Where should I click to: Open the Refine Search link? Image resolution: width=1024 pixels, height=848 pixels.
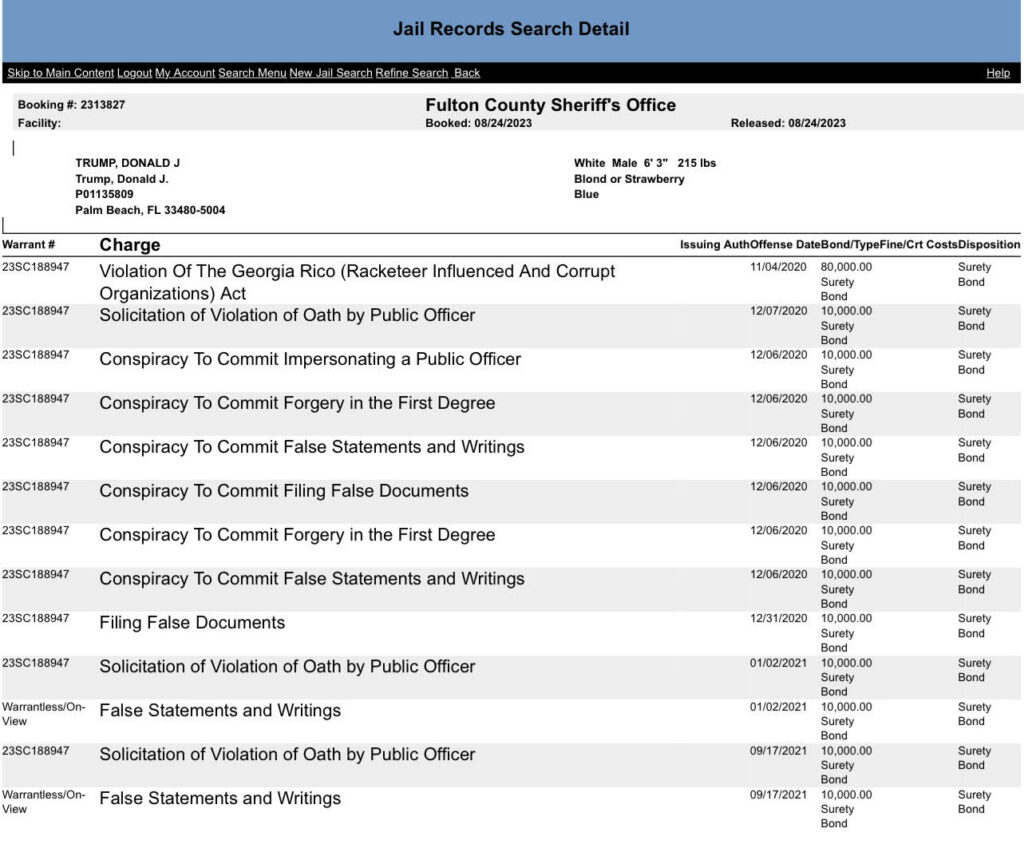[x=411, y=73]
